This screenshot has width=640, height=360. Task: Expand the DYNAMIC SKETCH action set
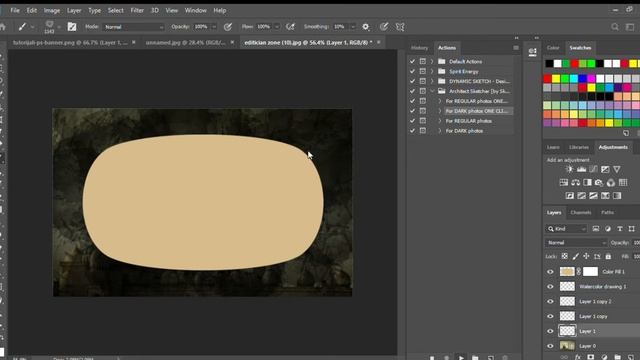(432, 81)
